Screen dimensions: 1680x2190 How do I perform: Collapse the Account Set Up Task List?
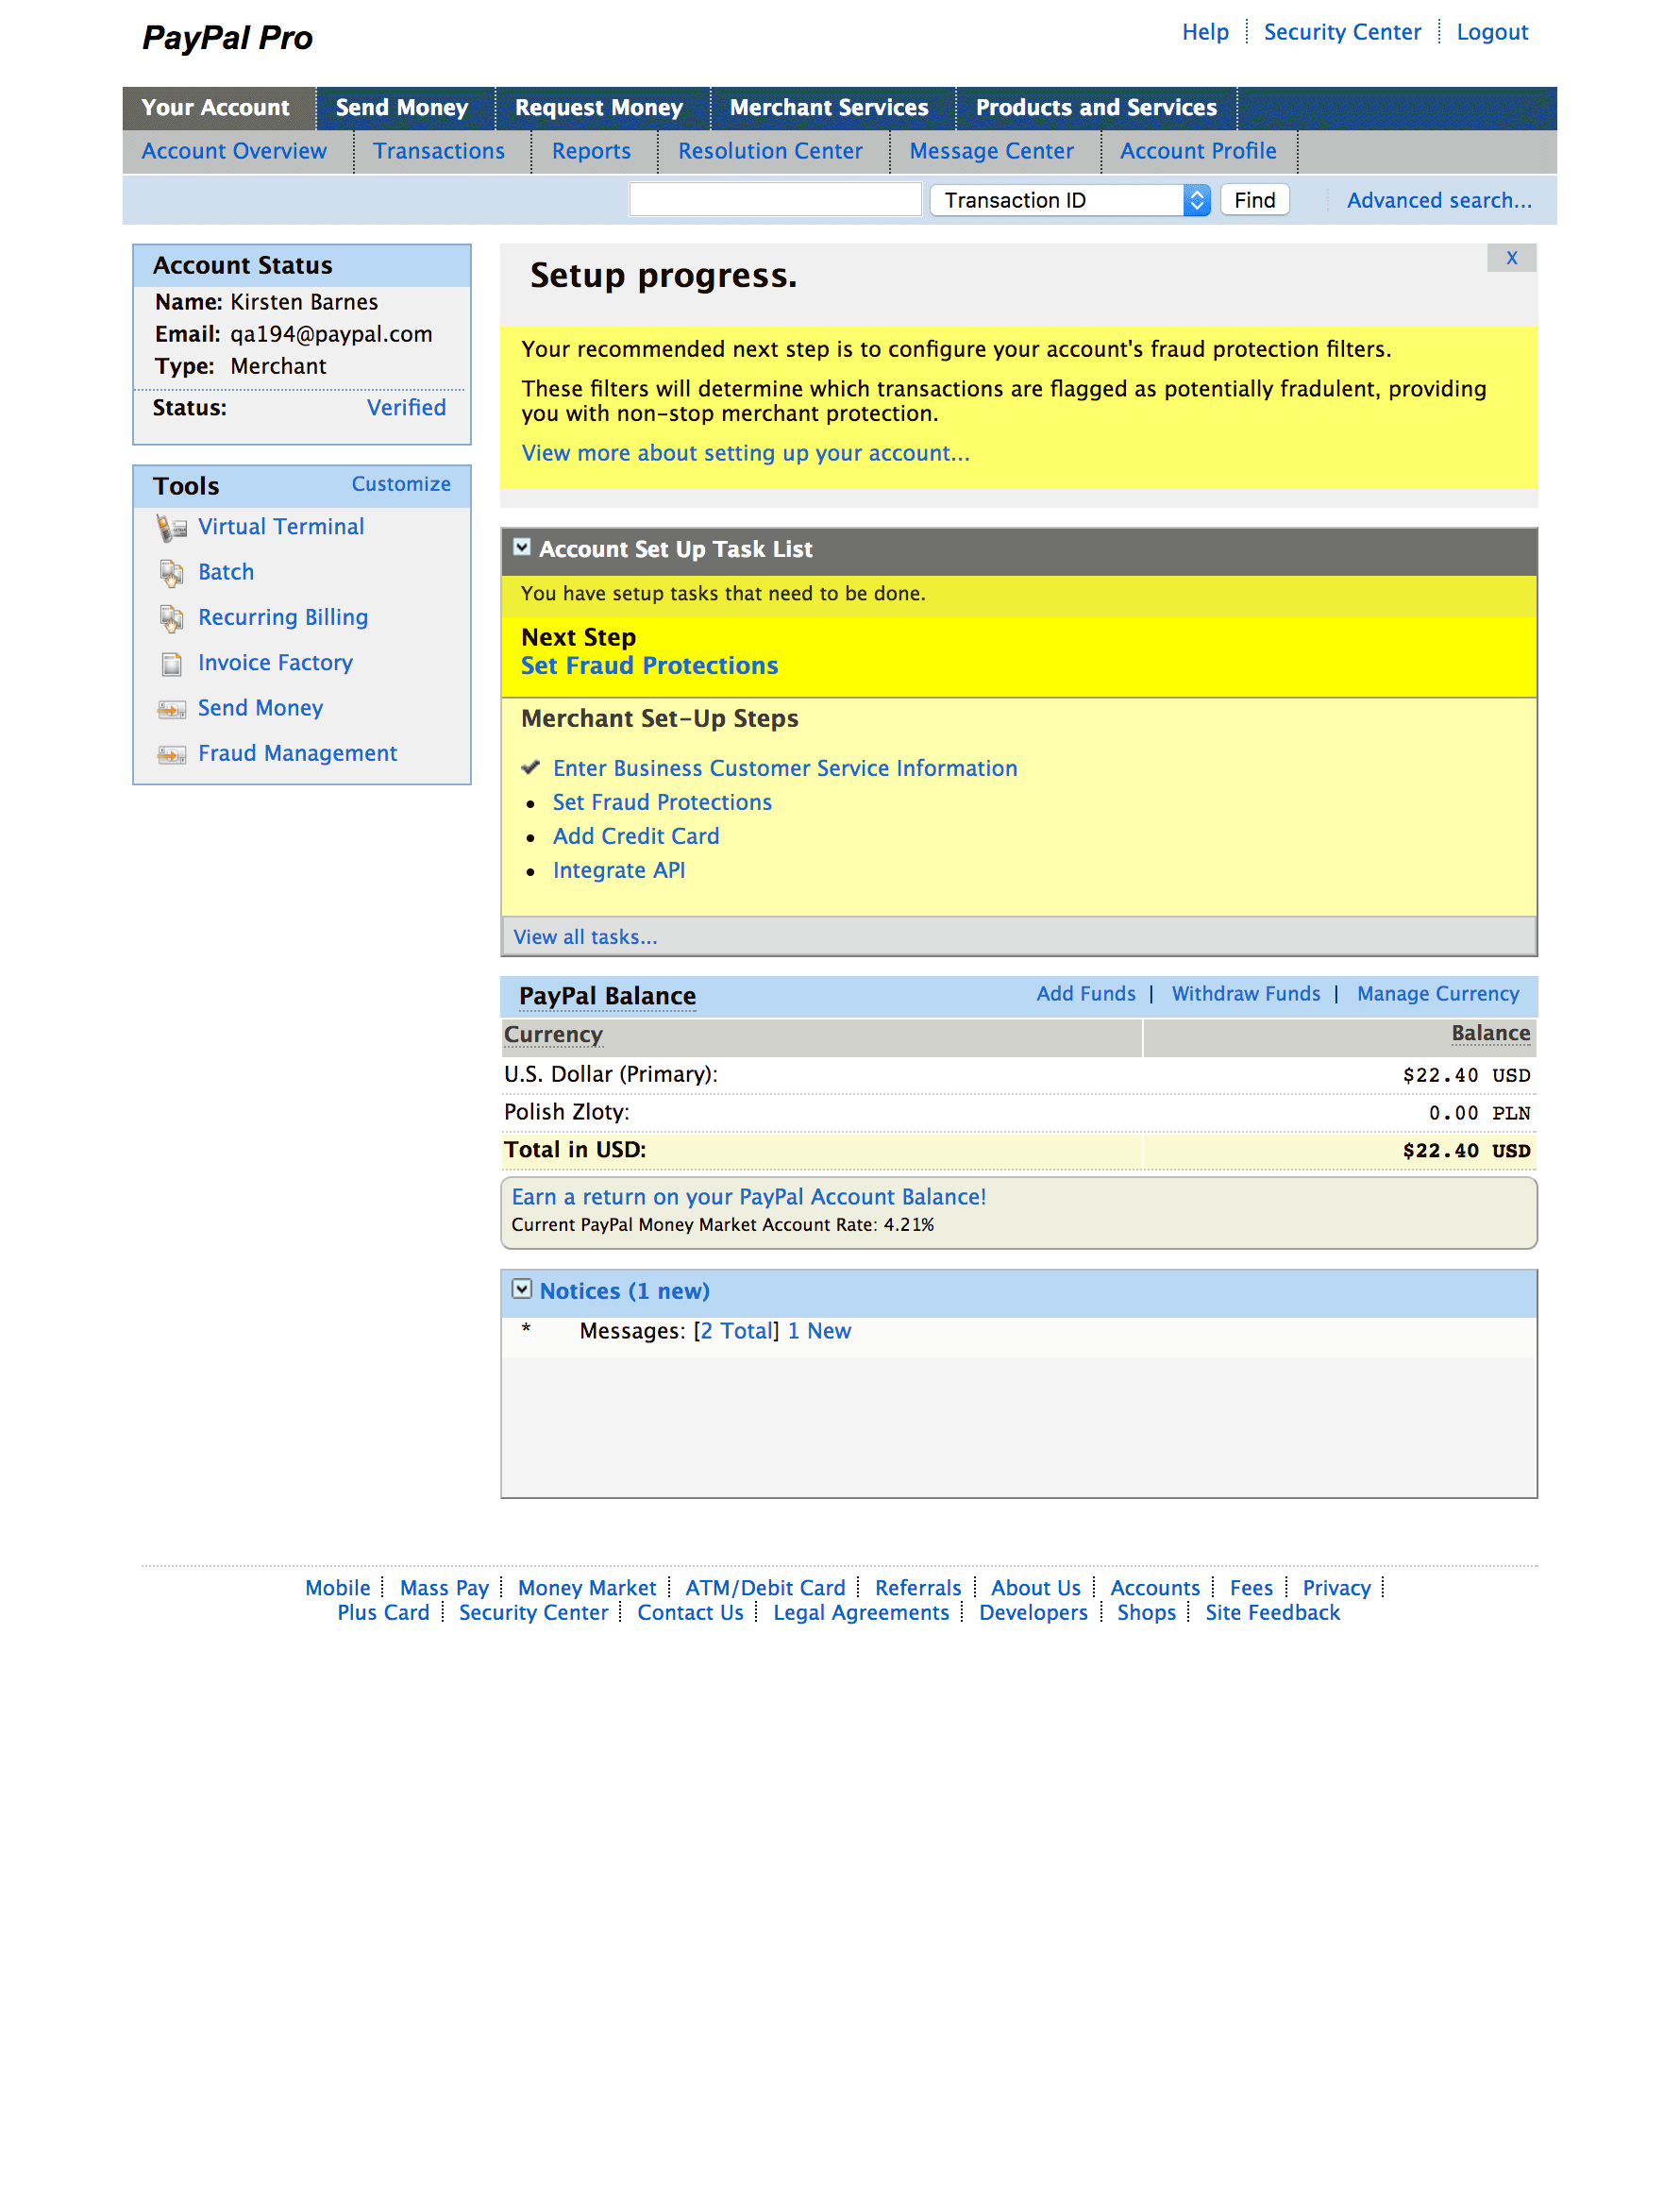522,548
